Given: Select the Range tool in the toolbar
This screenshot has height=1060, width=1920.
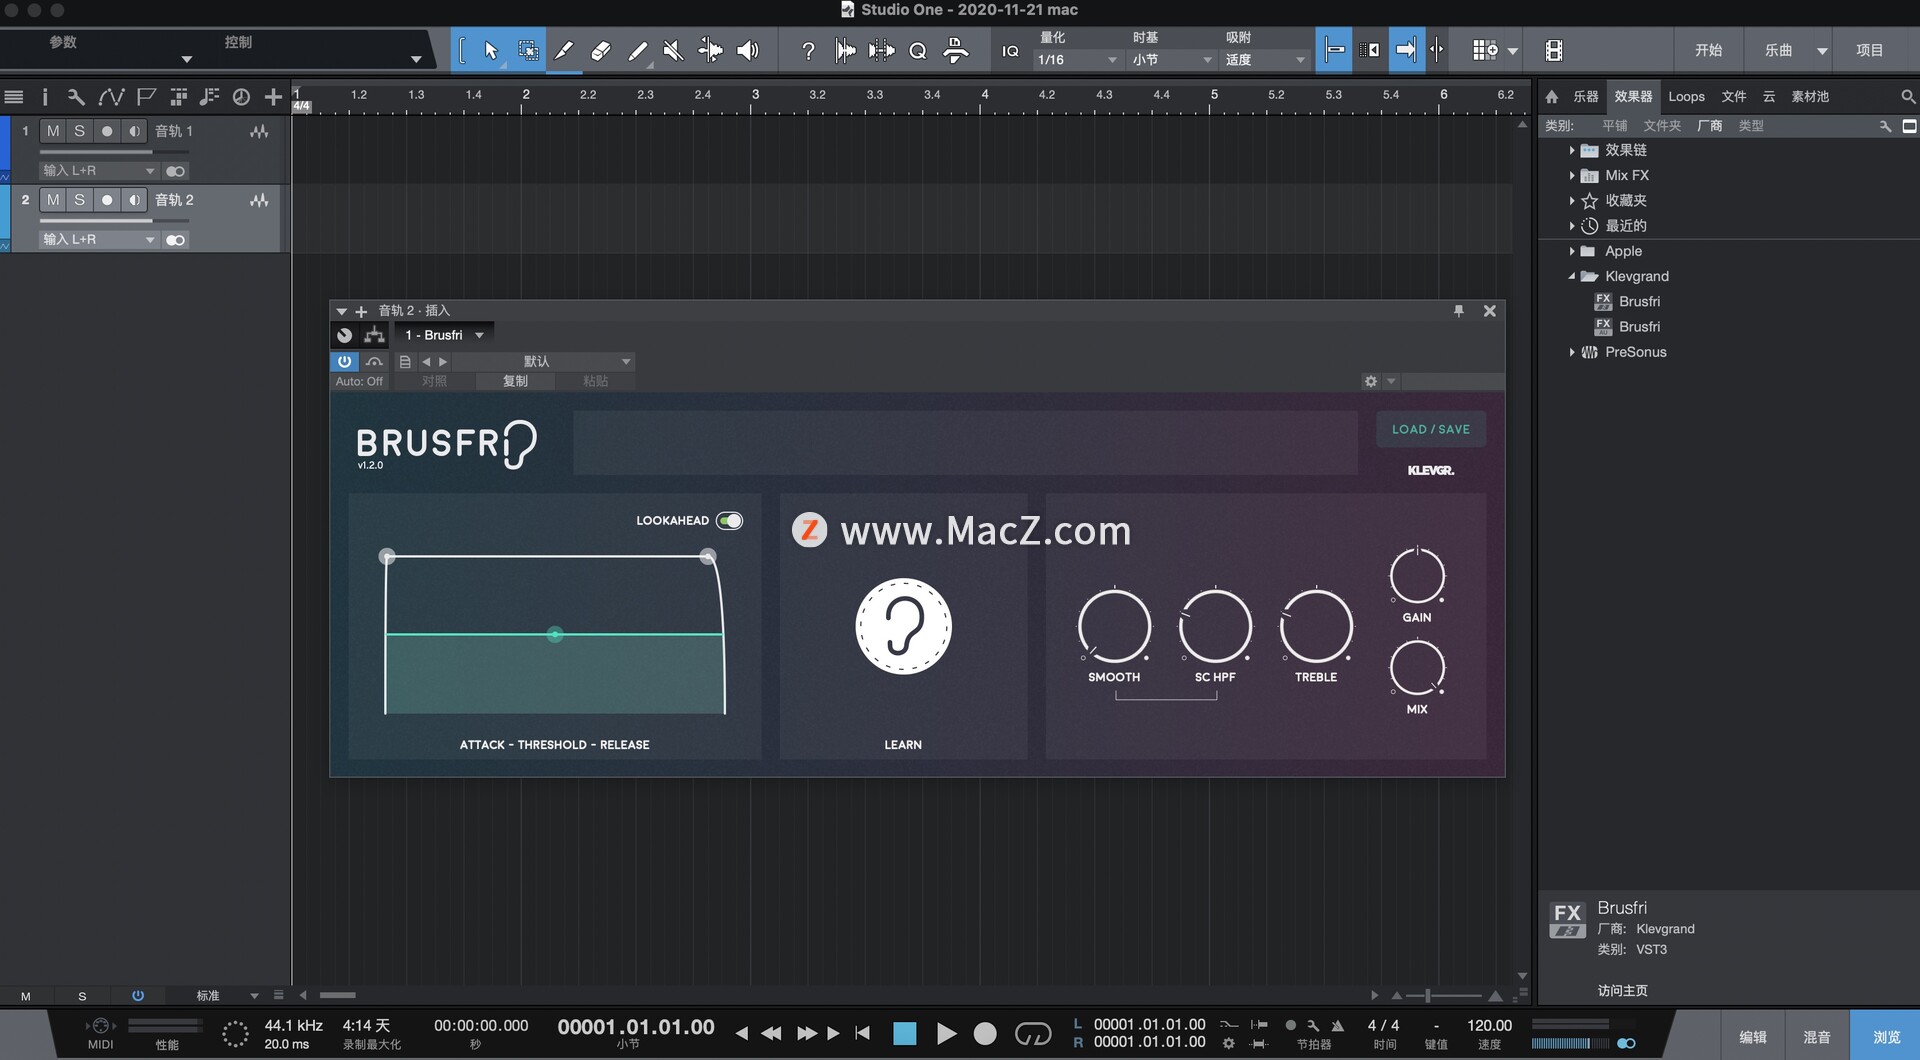Looking at the screenshot, I should [528, 50].
